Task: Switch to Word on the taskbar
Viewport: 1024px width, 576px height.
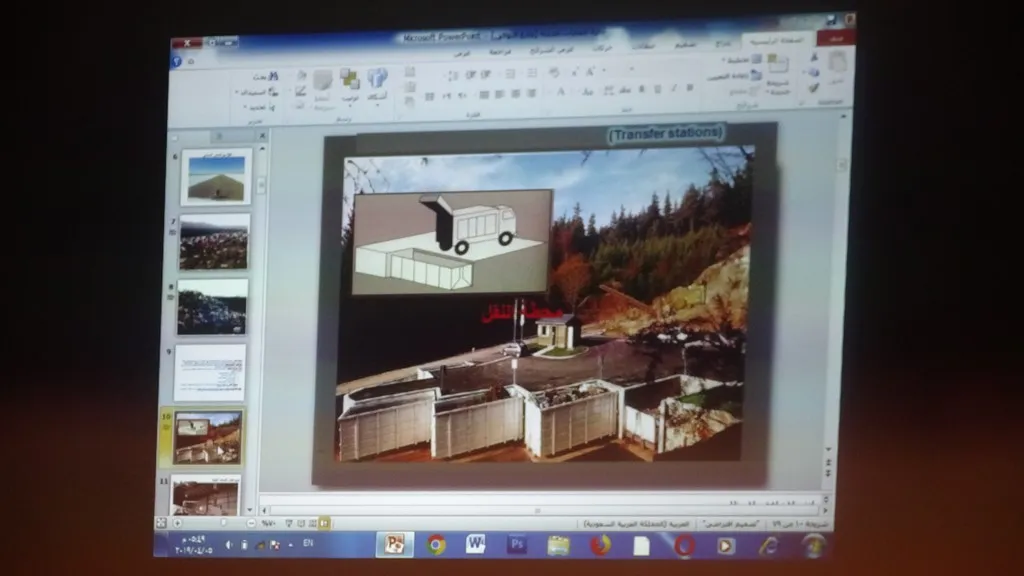Action: pyautogui.click(x=475, y=544)
